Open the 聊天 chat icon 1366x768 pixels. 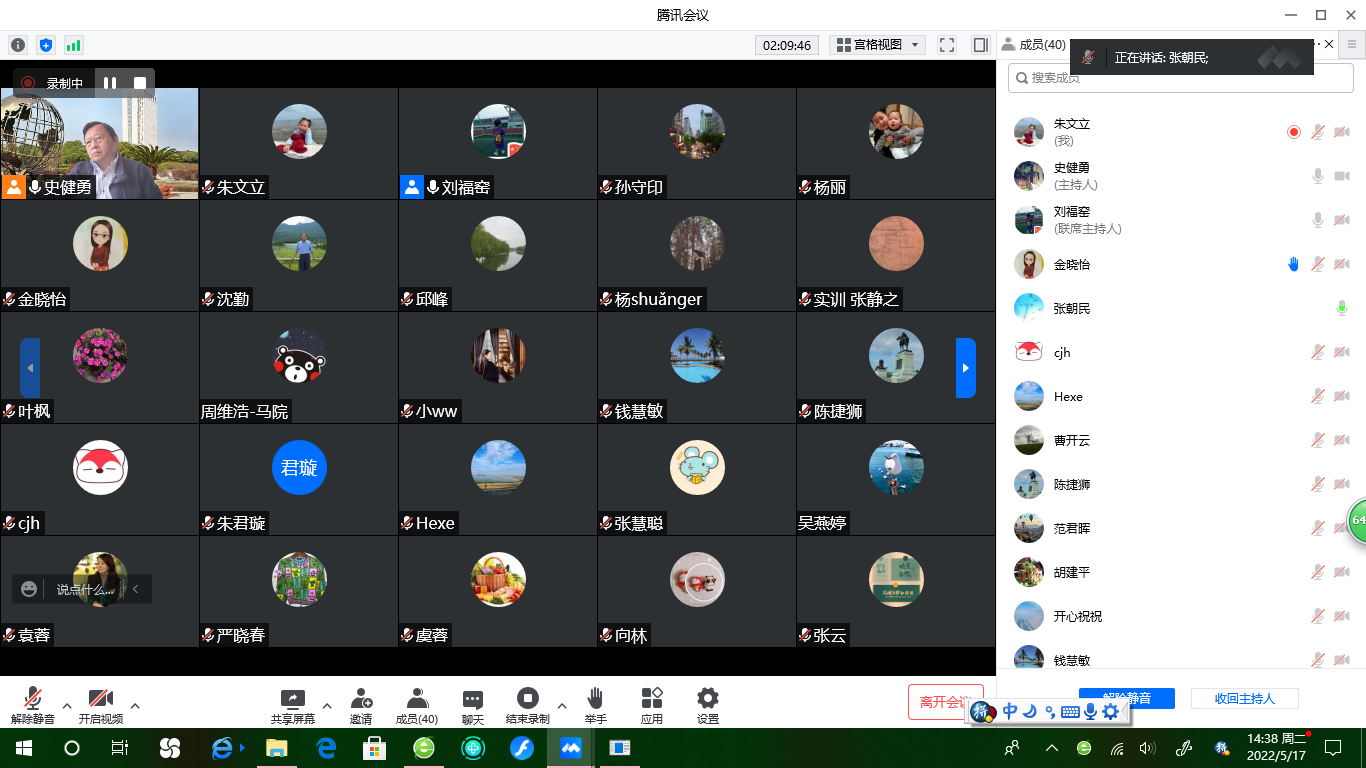coord(473,704)
